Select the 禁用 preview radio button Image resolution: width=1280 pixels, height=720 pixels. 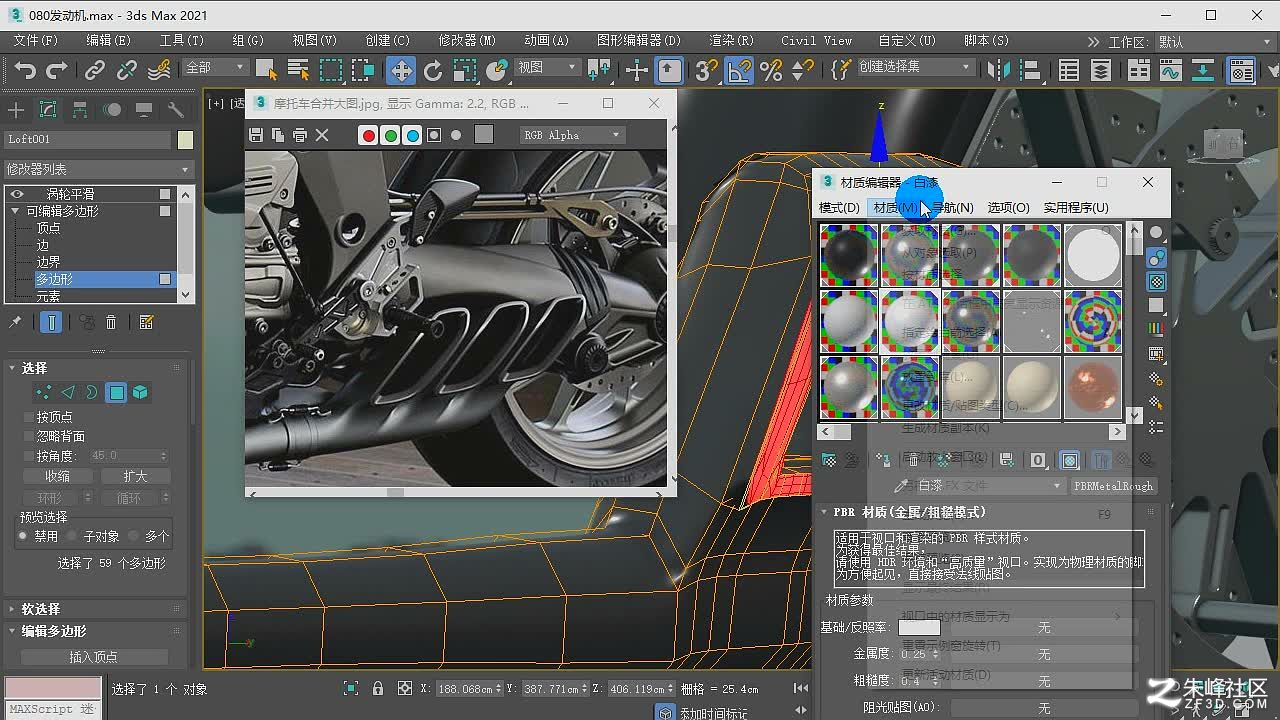click(23, 536)
